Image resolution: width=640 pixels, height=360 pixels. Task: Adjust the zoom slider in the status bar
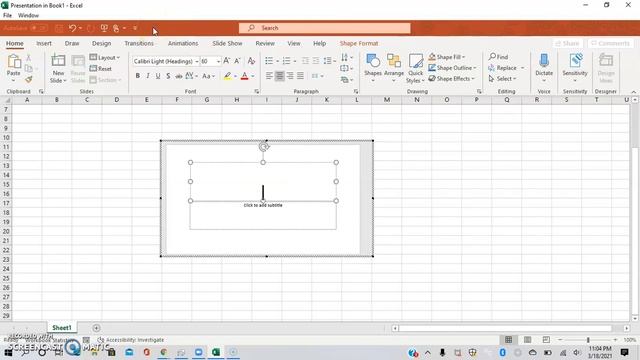(x=588, y=340)
